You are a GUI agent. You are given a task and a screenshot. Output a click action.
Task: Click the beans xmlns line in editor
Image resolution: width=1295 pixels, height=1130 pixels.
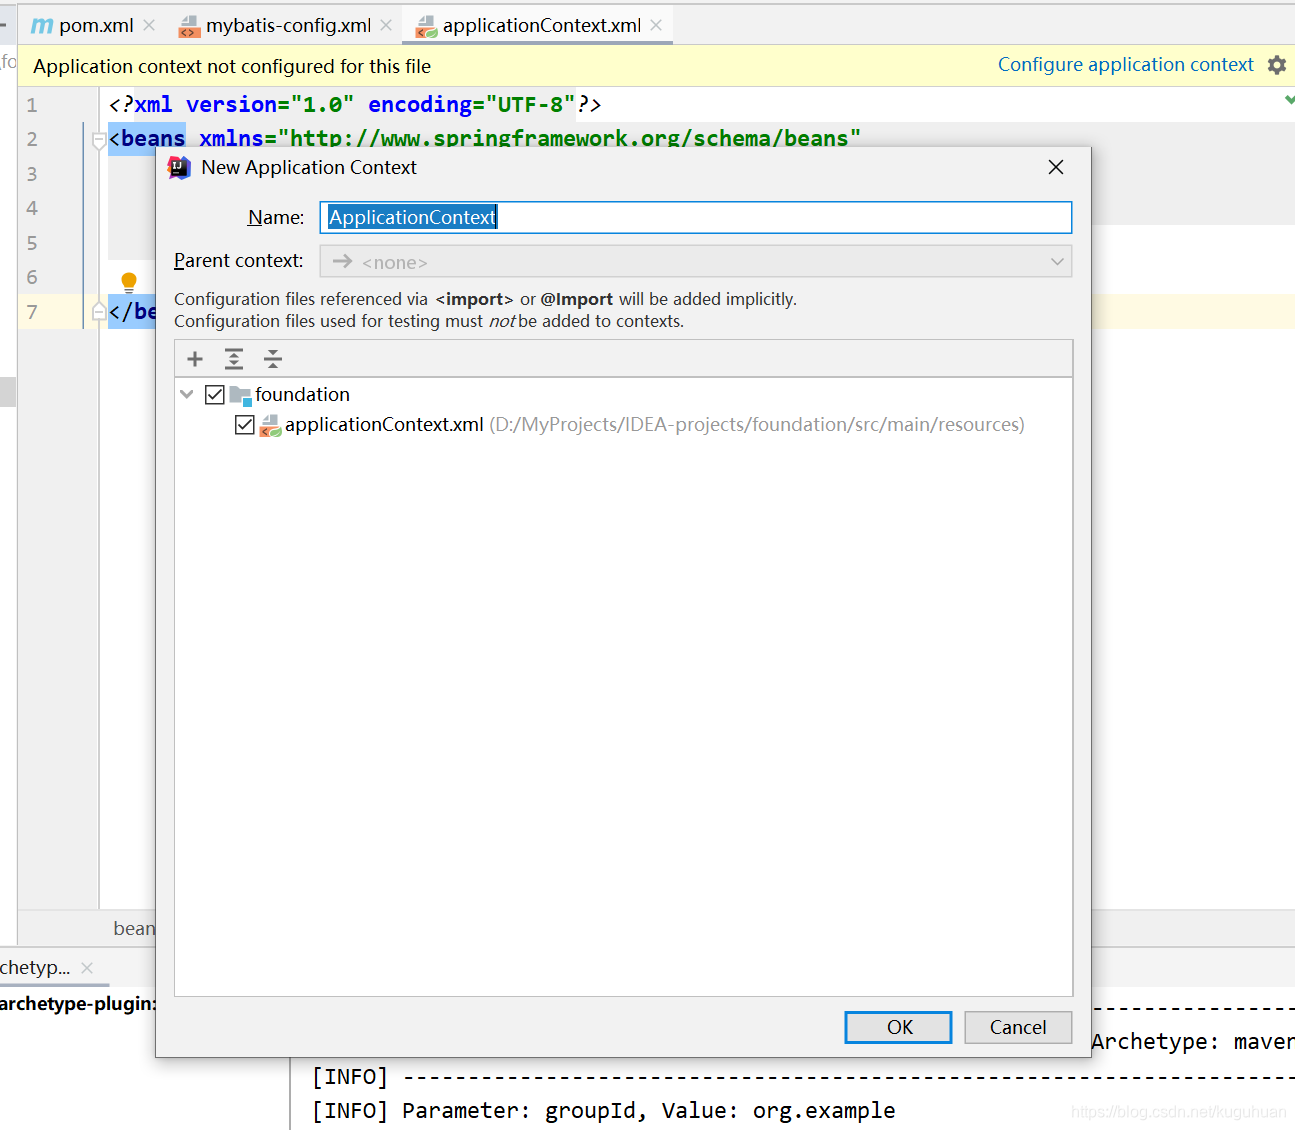pyautogui.click(x=485, y=137)
